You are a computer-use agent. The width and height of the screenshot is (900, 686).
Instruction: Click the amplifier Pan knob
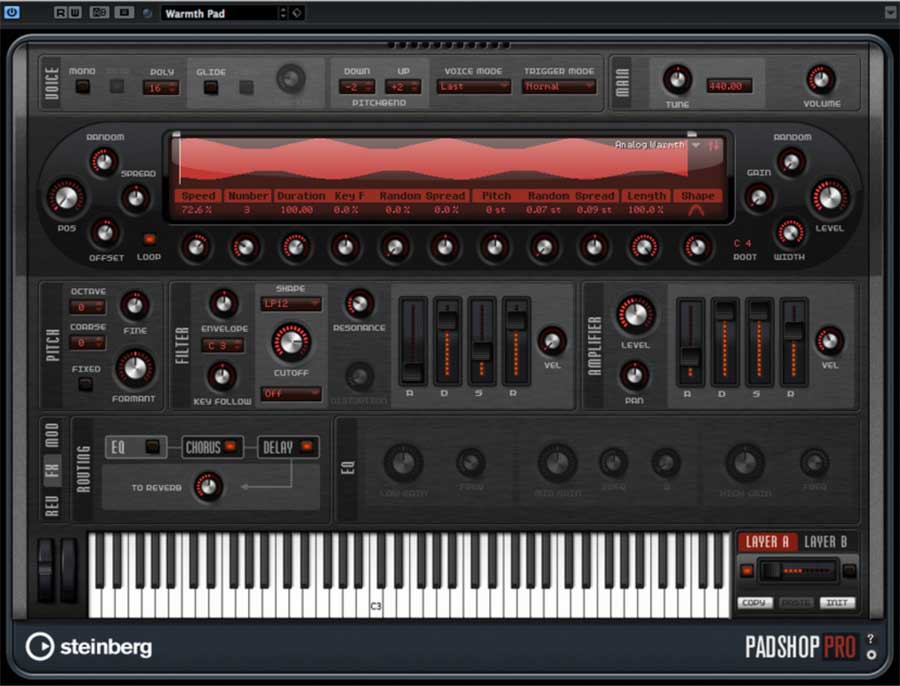tap(634, 375)
